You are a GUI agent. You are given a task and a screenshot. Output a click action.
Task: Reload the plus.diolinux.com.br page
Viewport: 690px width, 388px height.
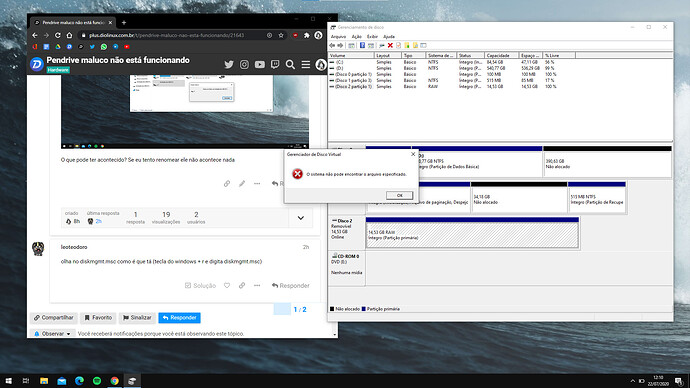[58, 35]
